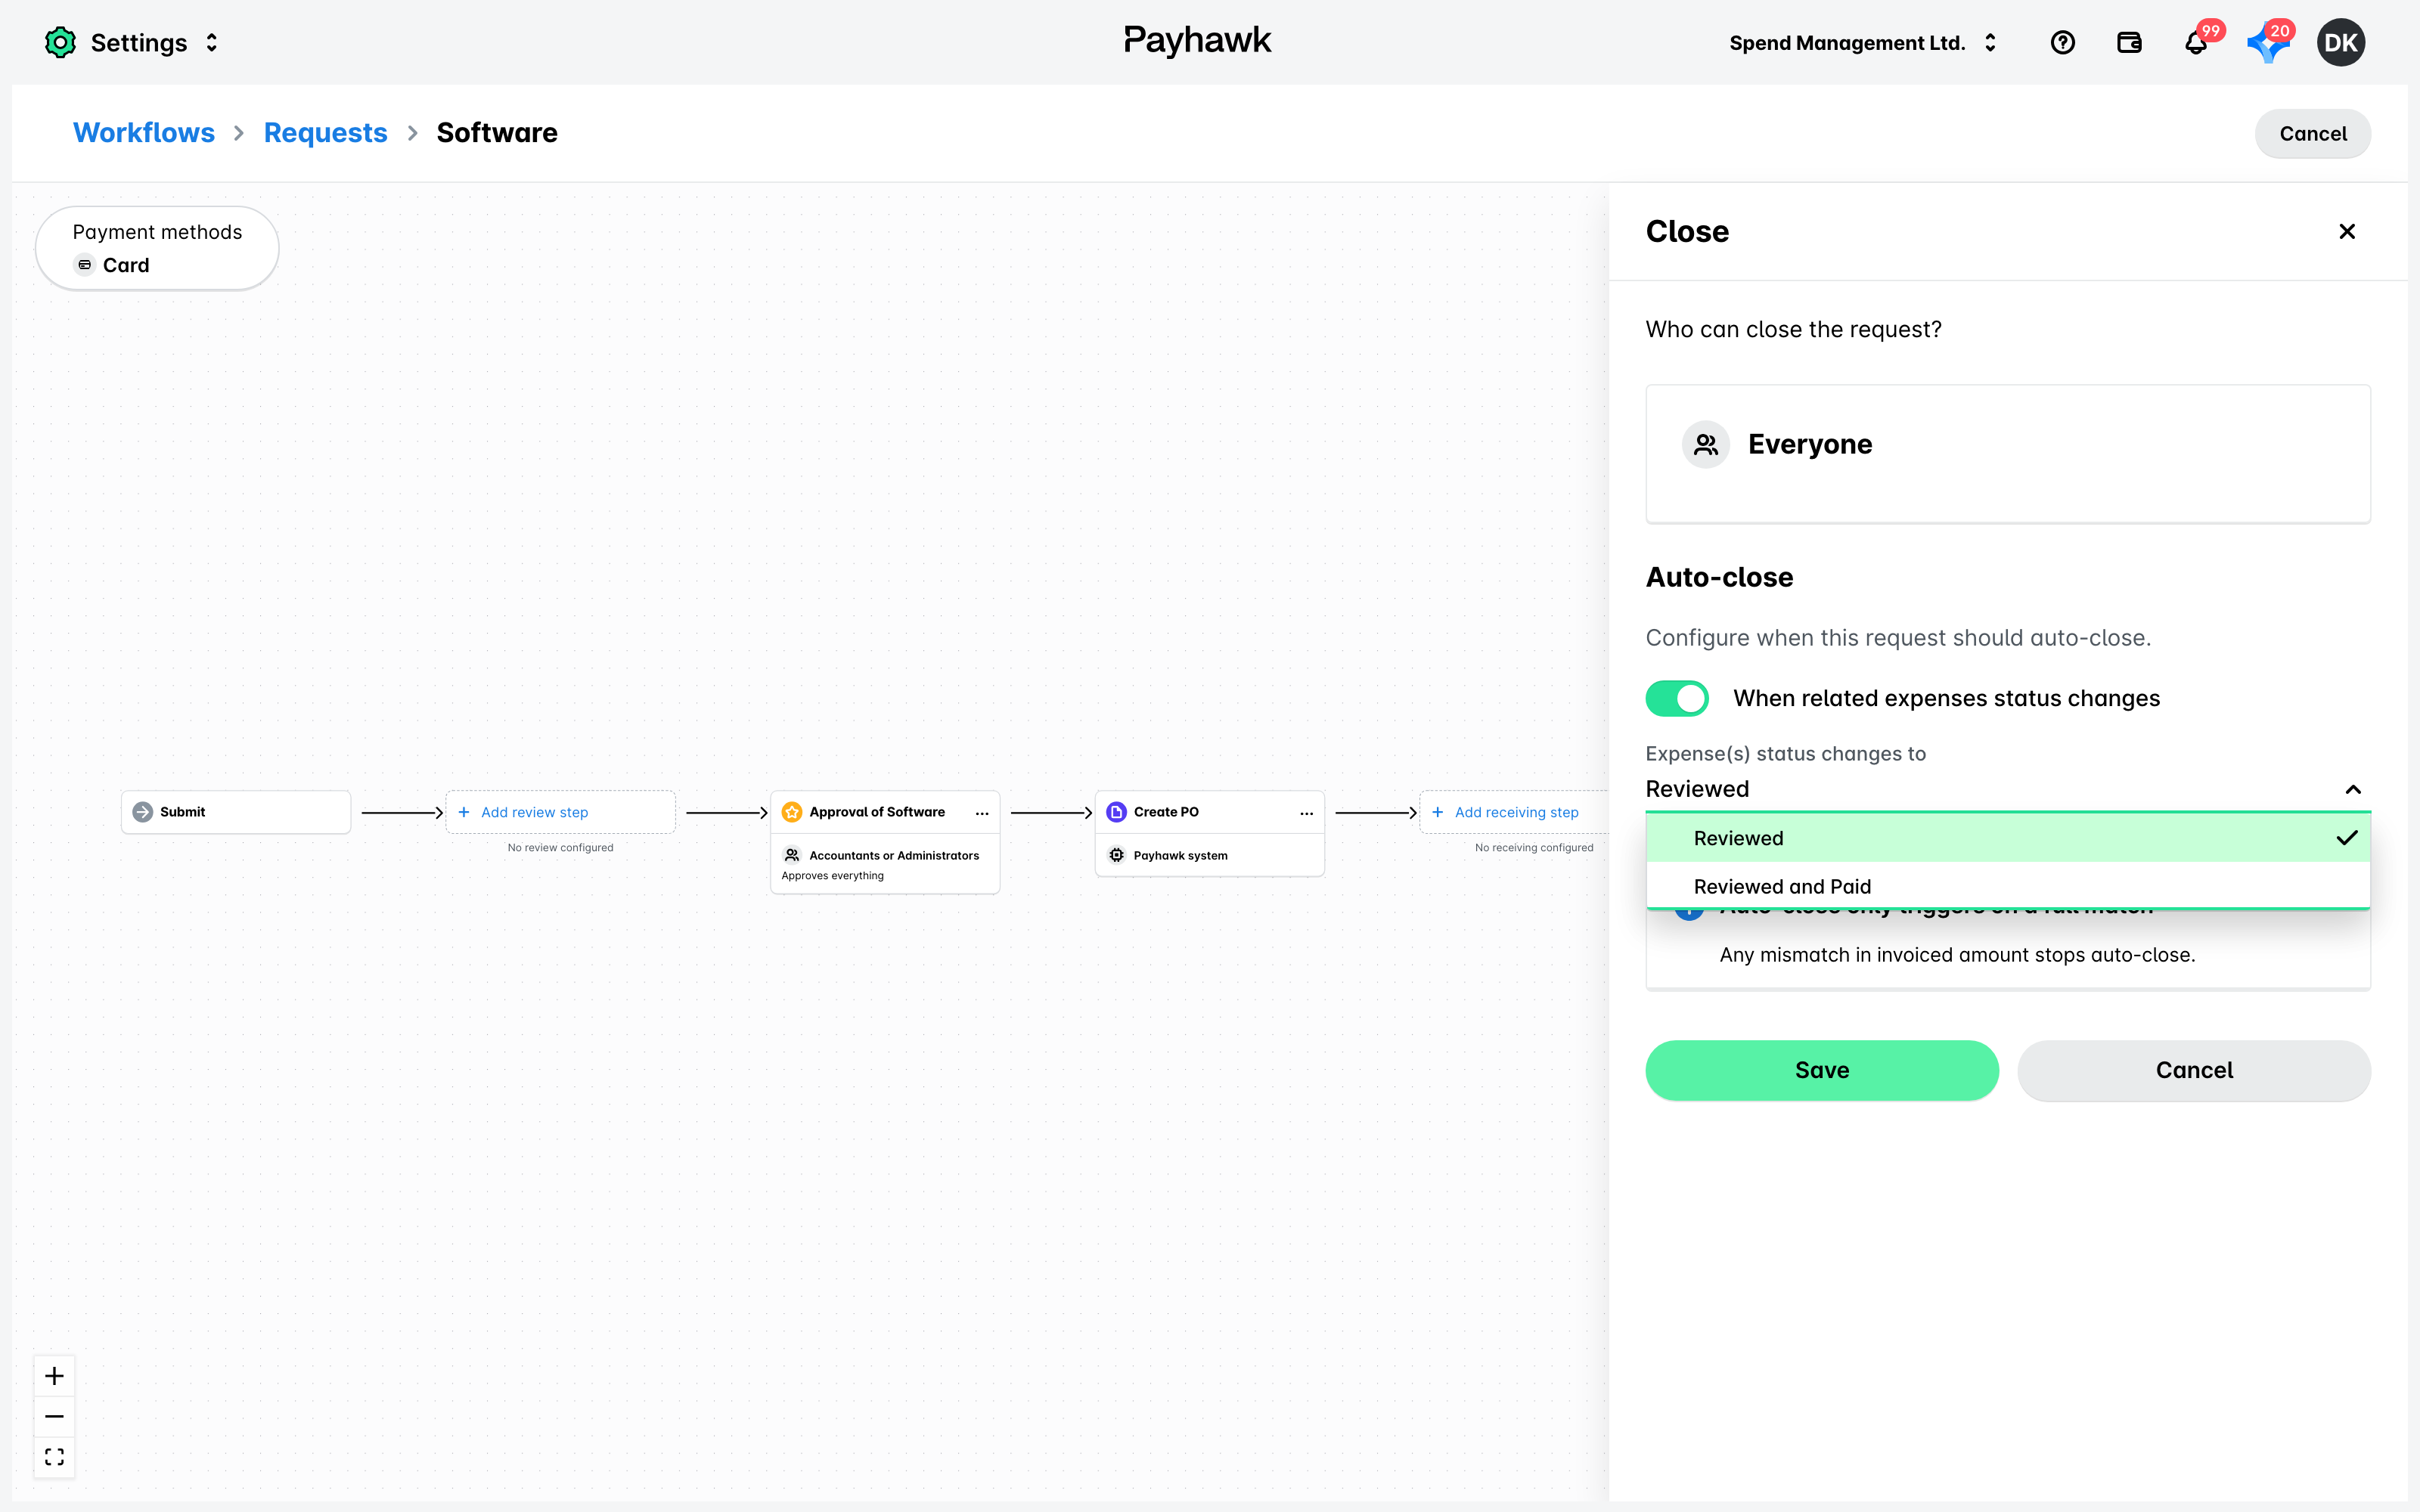Zoom out the workflow canvas
Image resolution: width=2420 pixels, height=1512 pixels.
click(54, 1416)
